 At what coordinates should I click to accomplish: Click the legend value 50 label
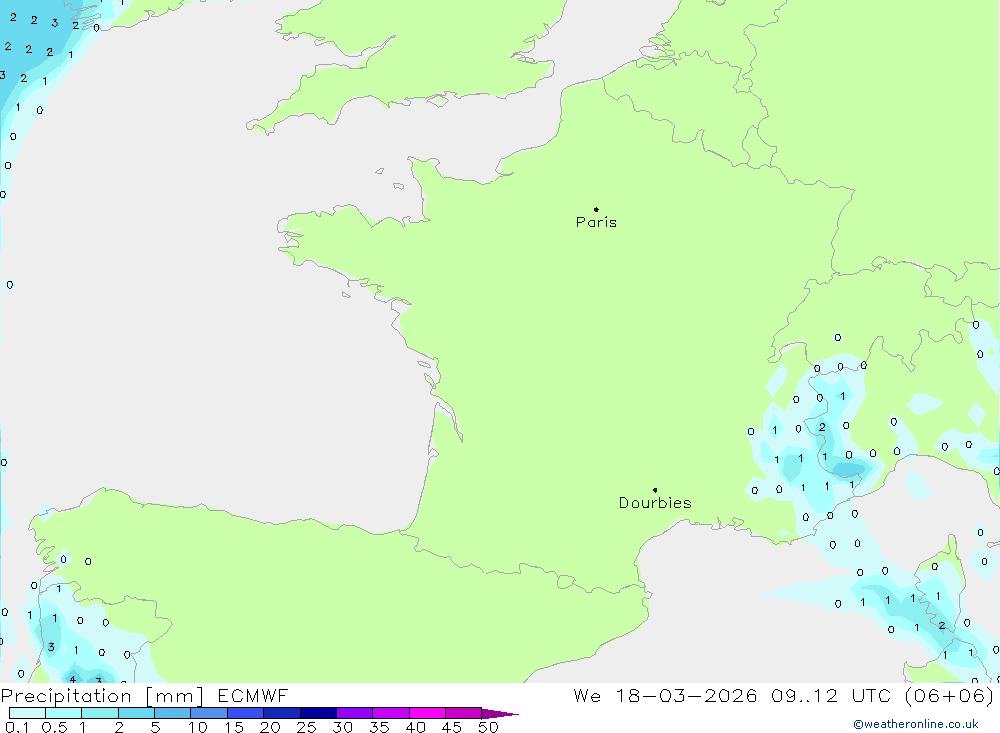[488, 727]
